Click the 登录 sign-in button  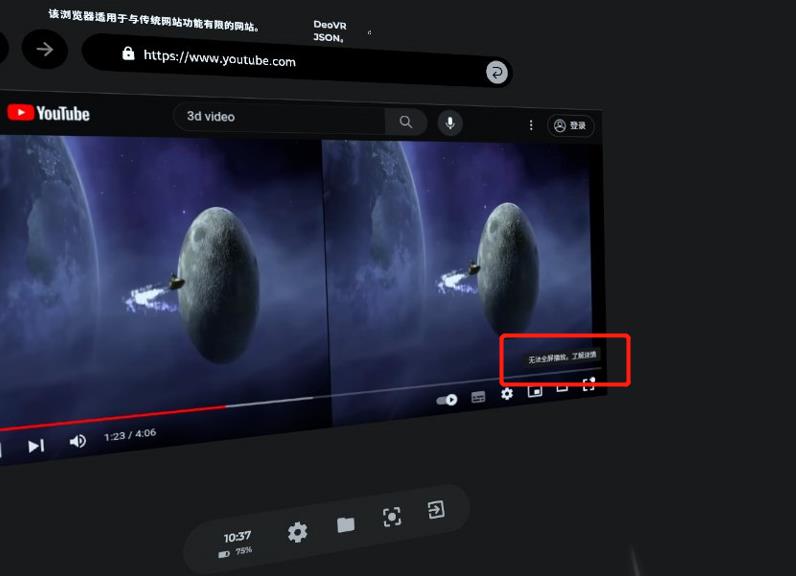click(x=570, y=126)
